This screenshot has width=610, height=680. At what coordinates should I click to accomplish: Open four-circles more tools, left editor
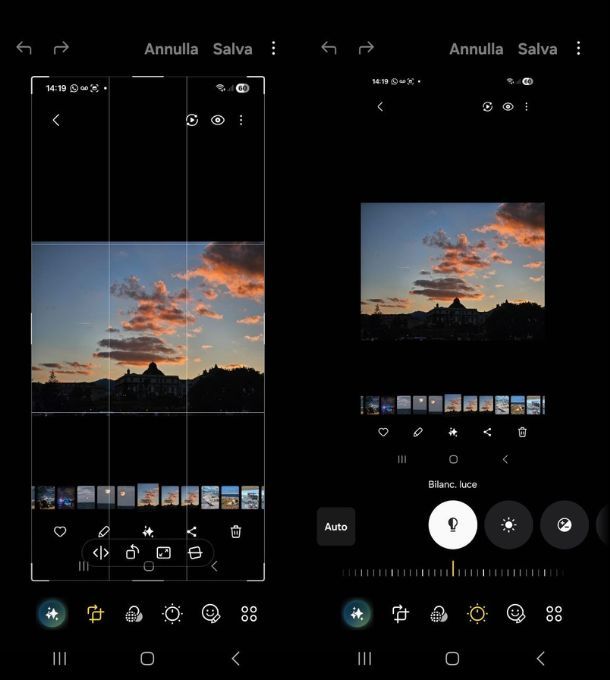(x=249, y=614)
